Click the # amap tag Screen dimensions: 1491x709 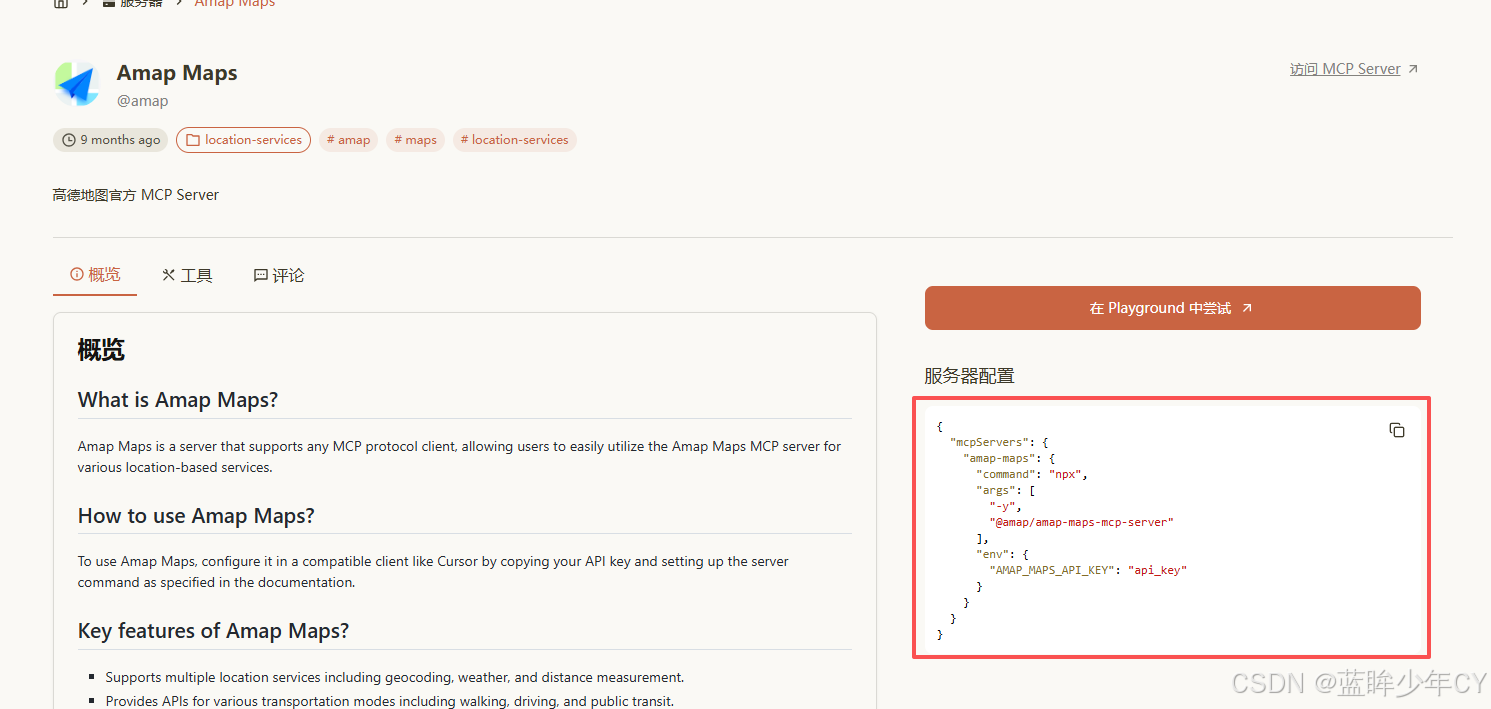[x=348, y=140]
